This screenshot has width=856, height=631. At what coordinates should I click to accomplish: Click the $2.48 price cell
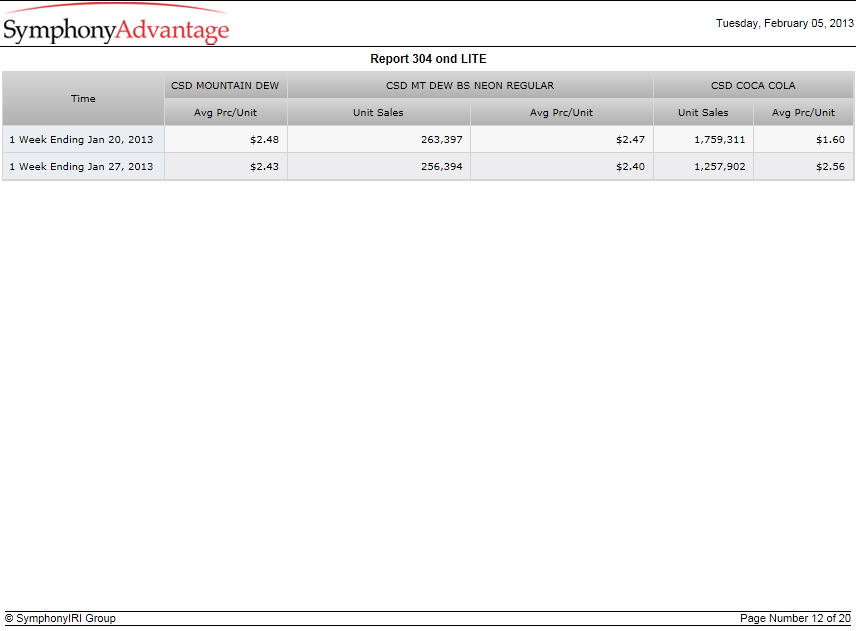pos(225,140)
